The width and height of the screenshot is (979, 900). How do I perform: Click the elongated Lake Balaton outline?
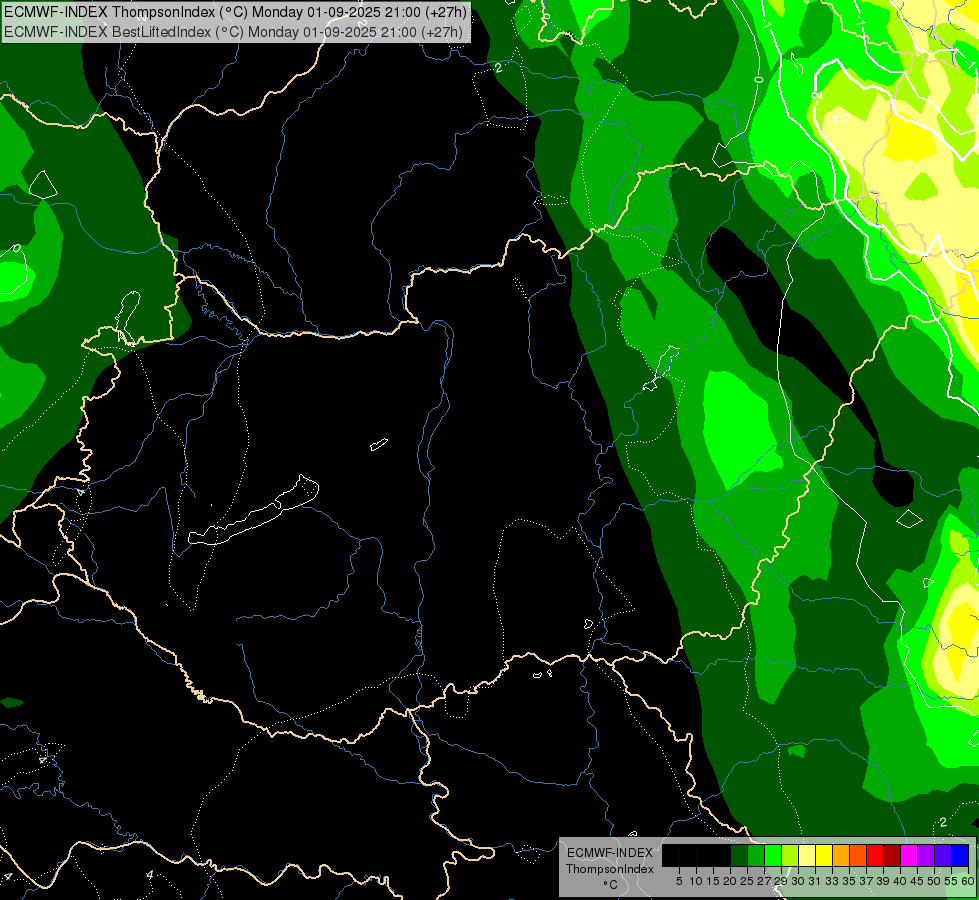(253, 512)
